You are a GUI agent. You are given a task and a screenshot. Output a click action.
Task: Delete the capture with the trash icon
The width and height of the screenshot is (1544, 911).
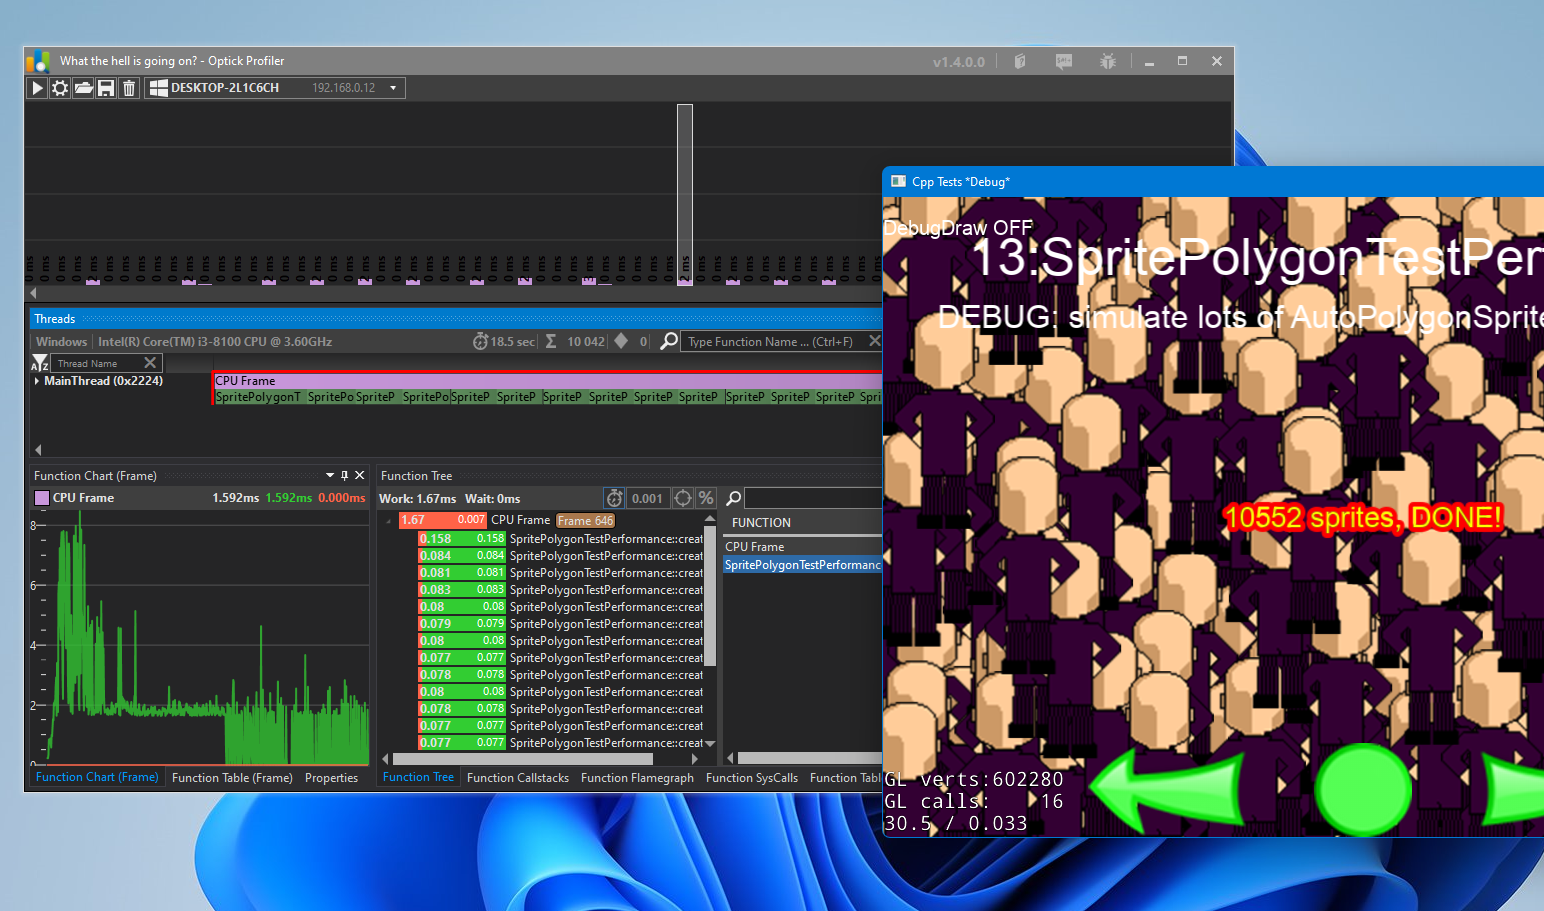(x=128, y=88)
